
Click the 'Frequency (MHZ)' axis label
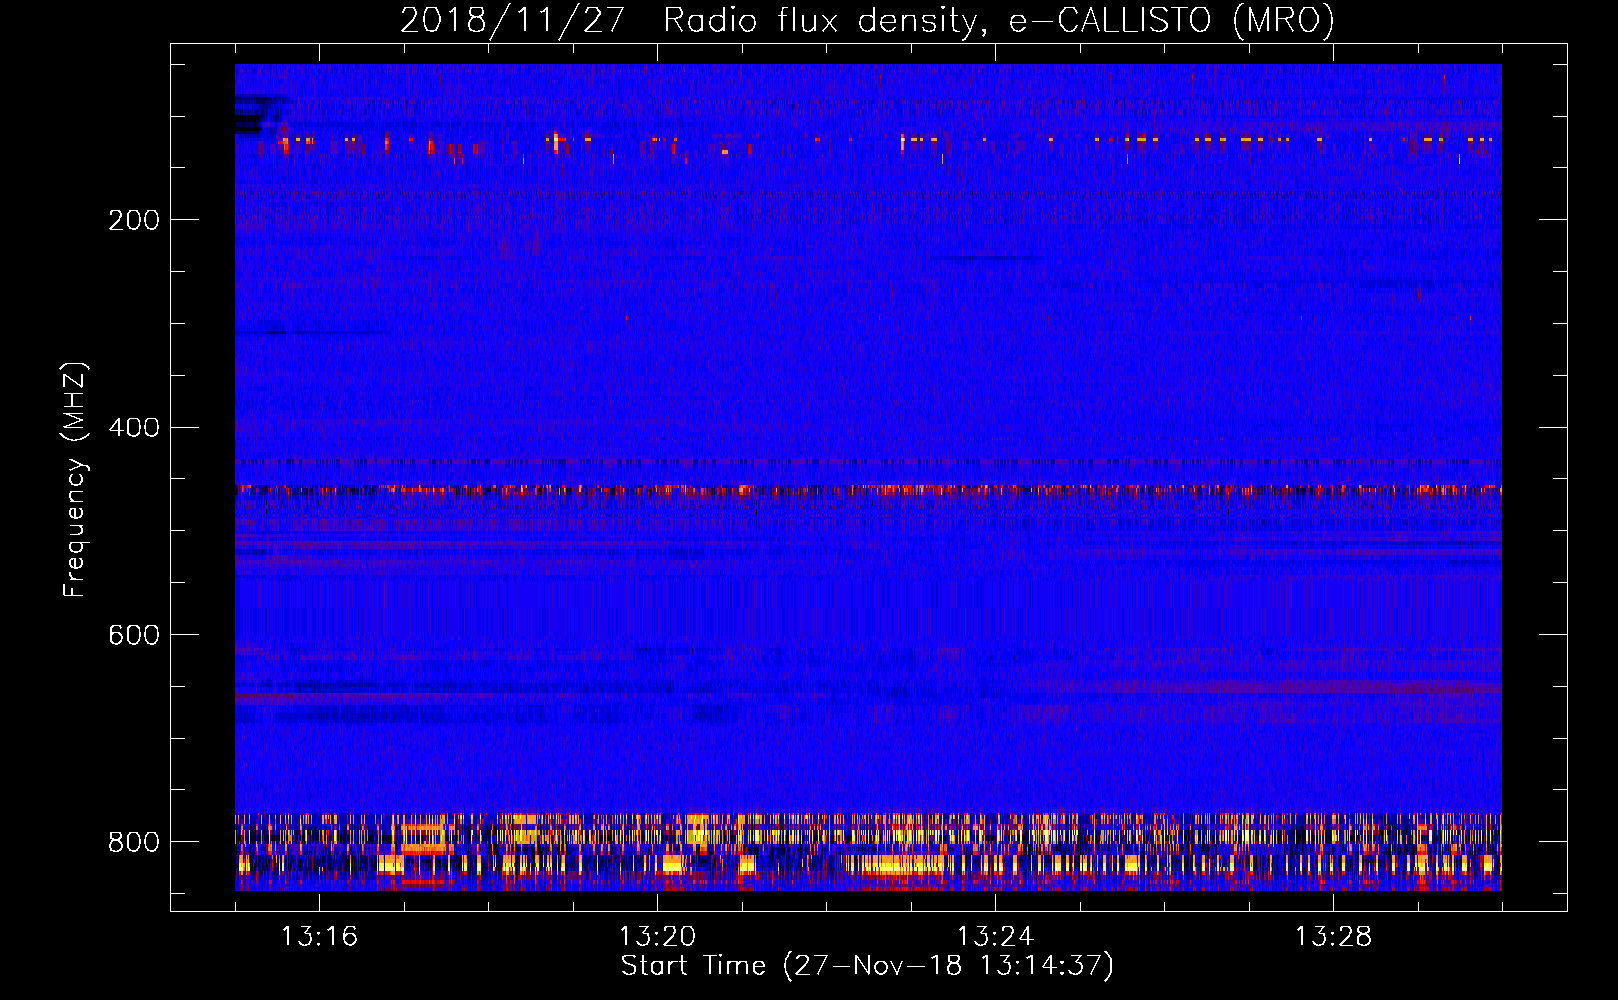pos(75,480)
